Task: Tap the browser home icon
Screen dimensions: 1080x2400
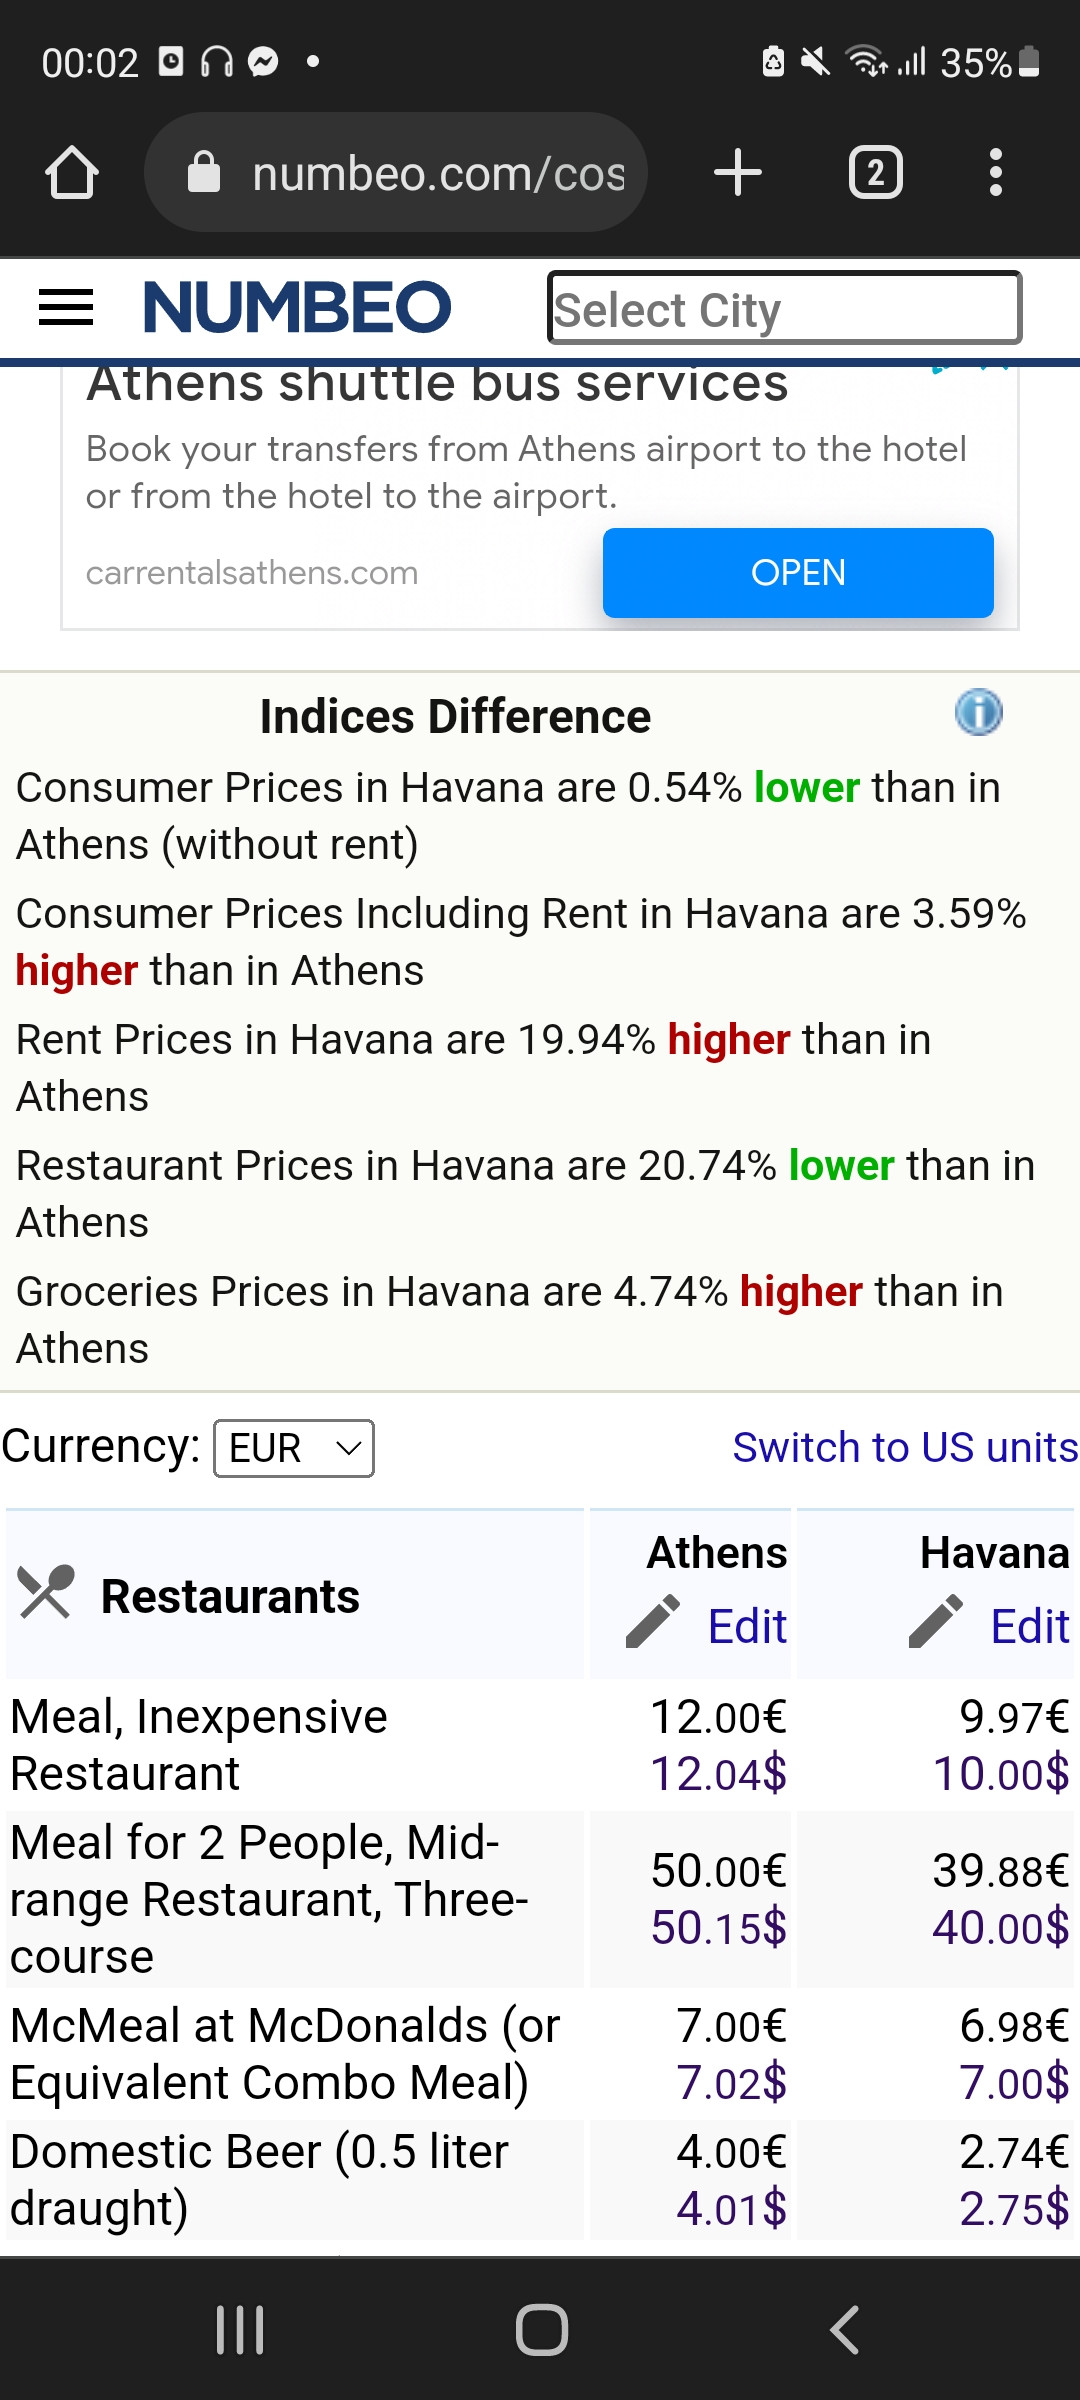Action: click(x=72, y=173)
